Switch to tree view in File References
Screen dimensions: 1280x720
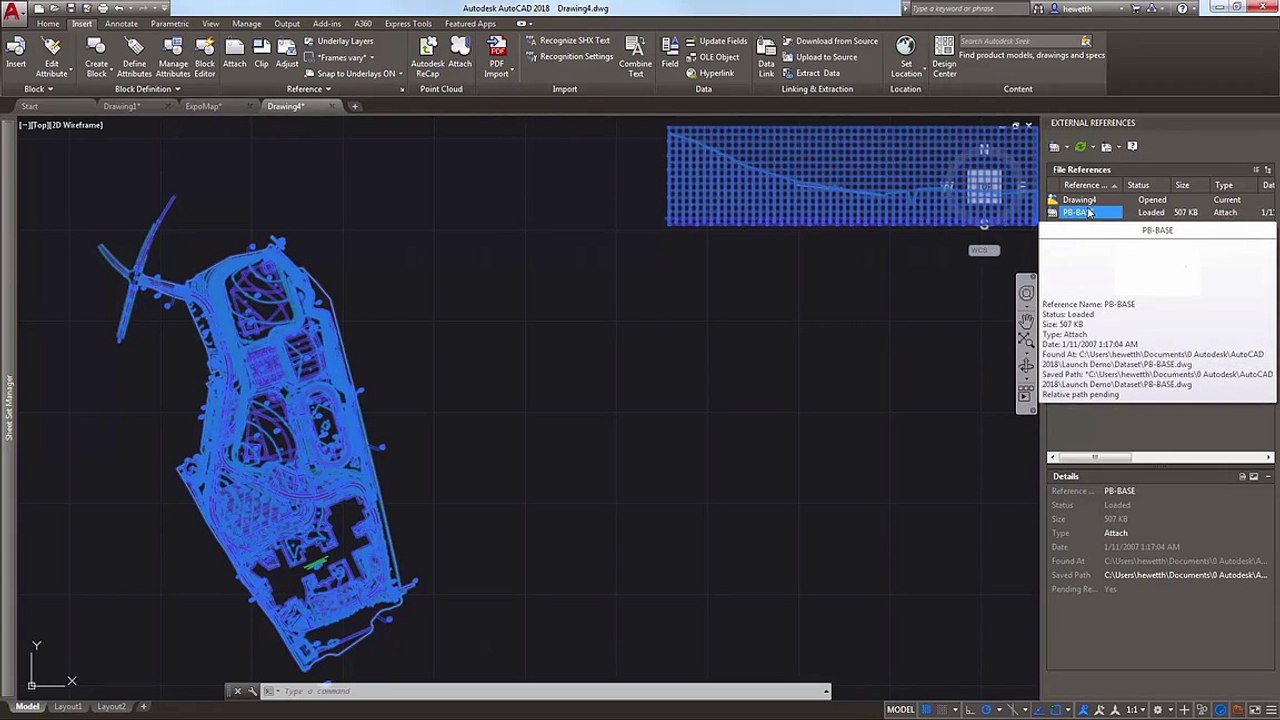pyautogui.click(x=1267, y=170)
